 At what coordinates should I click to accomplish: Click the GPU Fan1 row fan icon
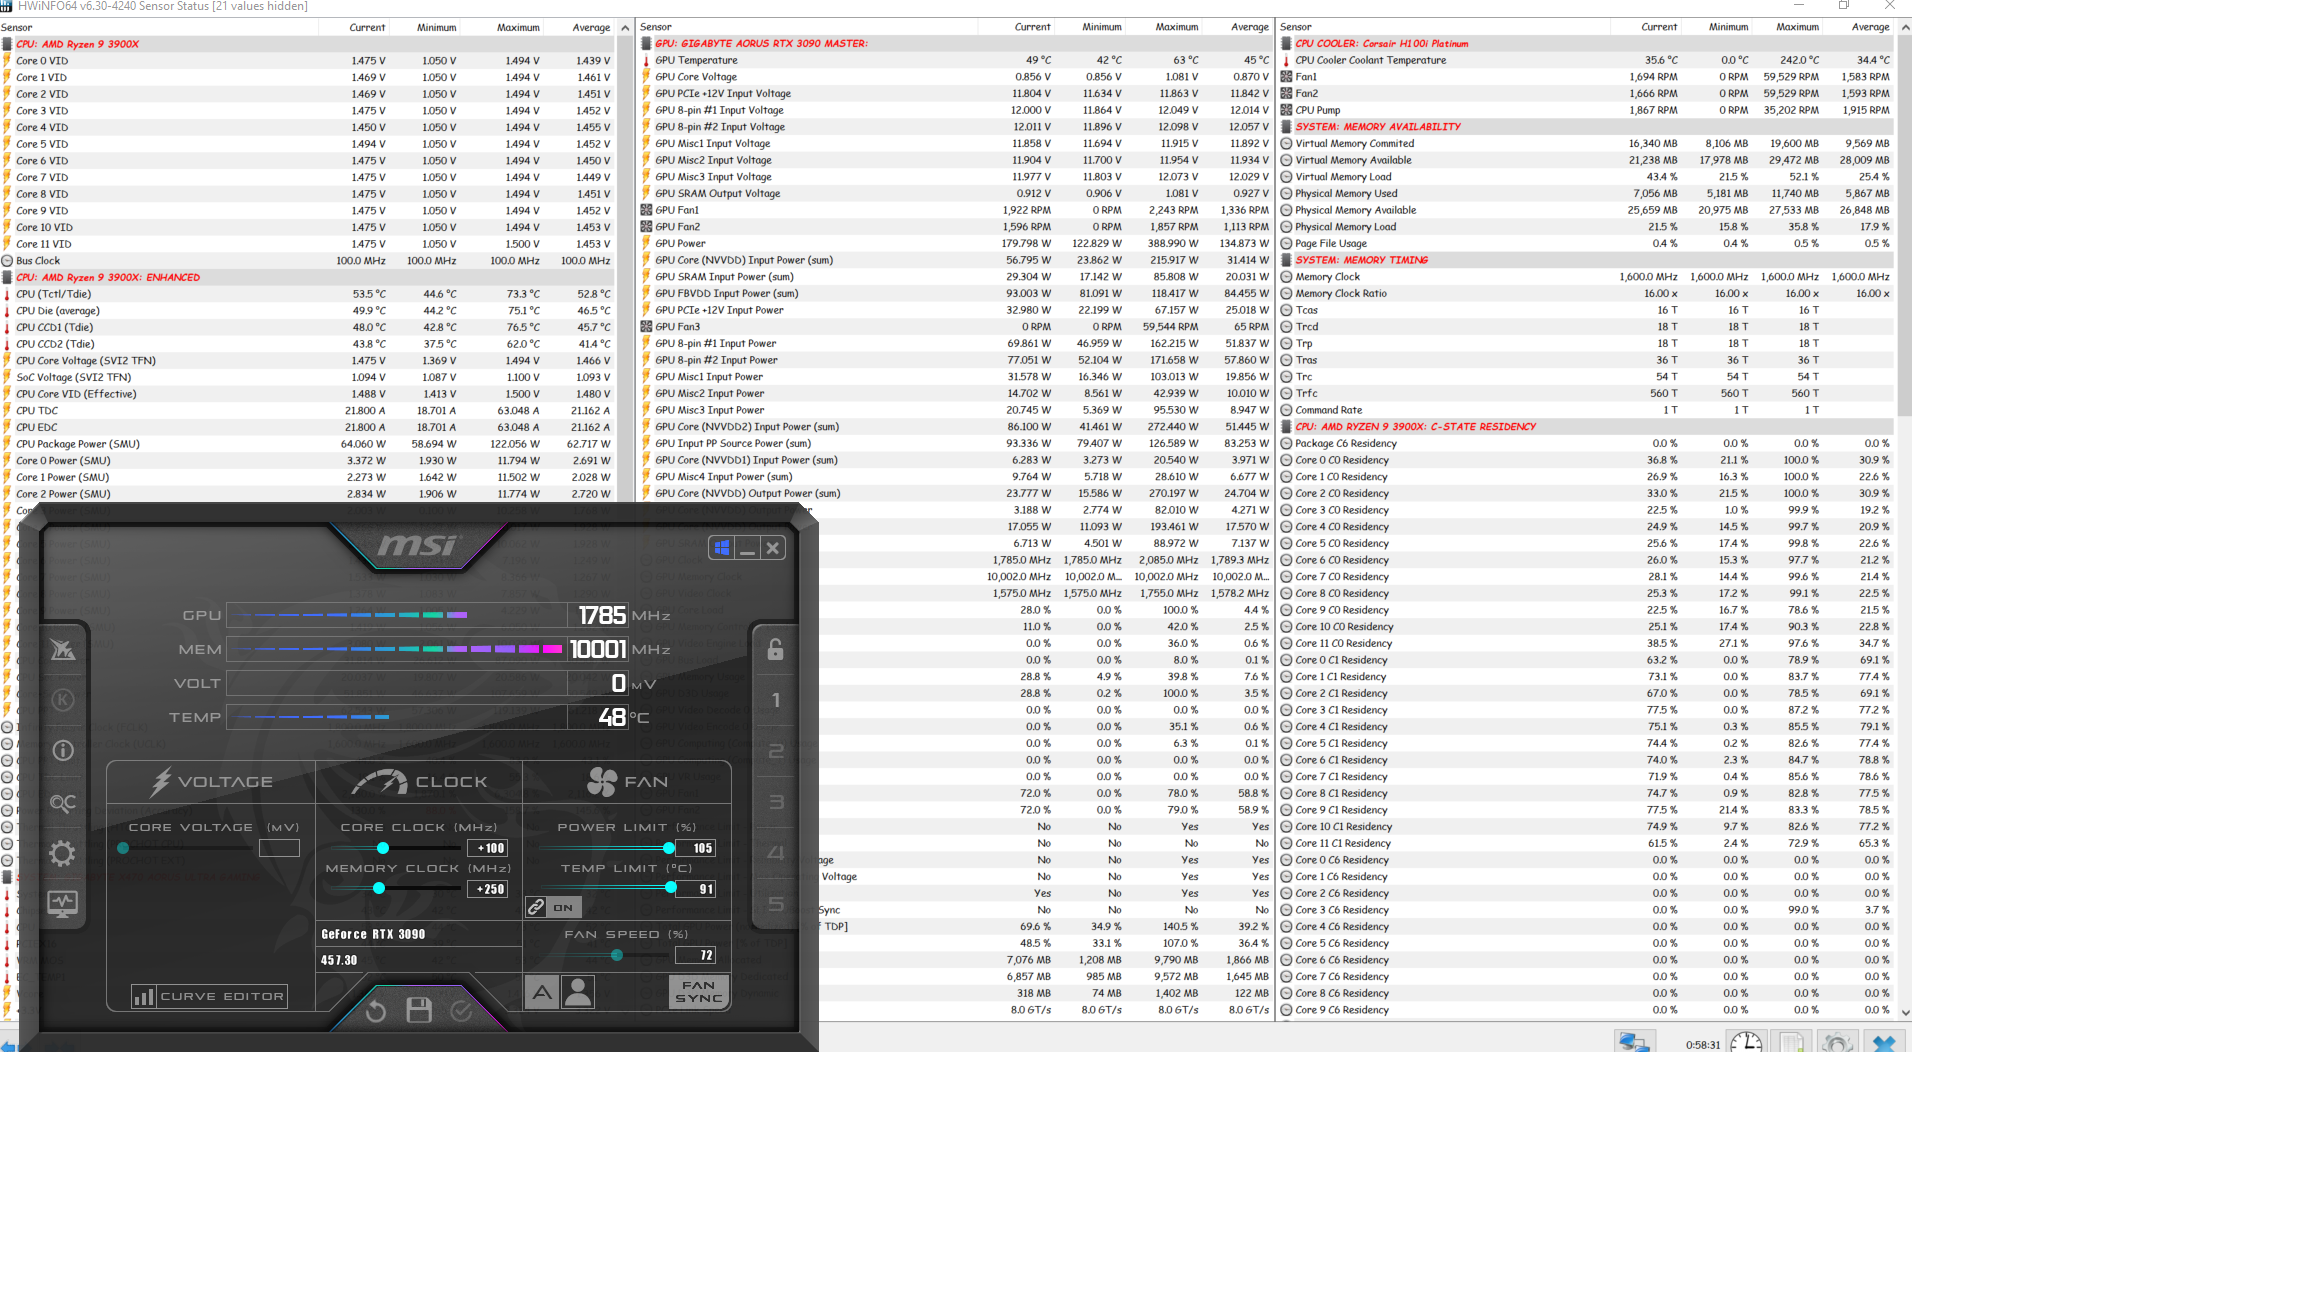pos(646,210)
